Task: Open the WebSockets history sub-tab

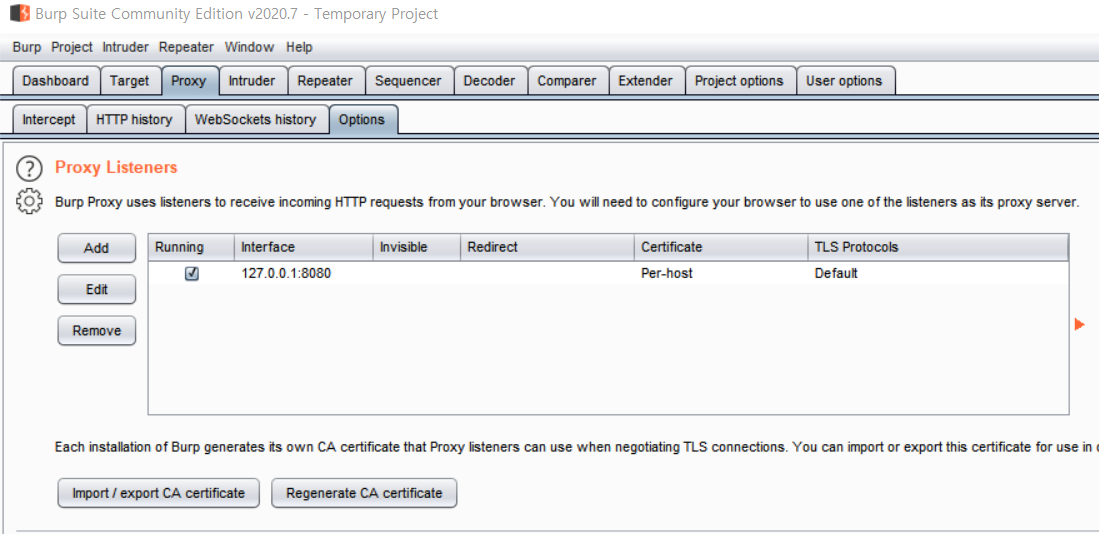Action: (x=256, y=119)
